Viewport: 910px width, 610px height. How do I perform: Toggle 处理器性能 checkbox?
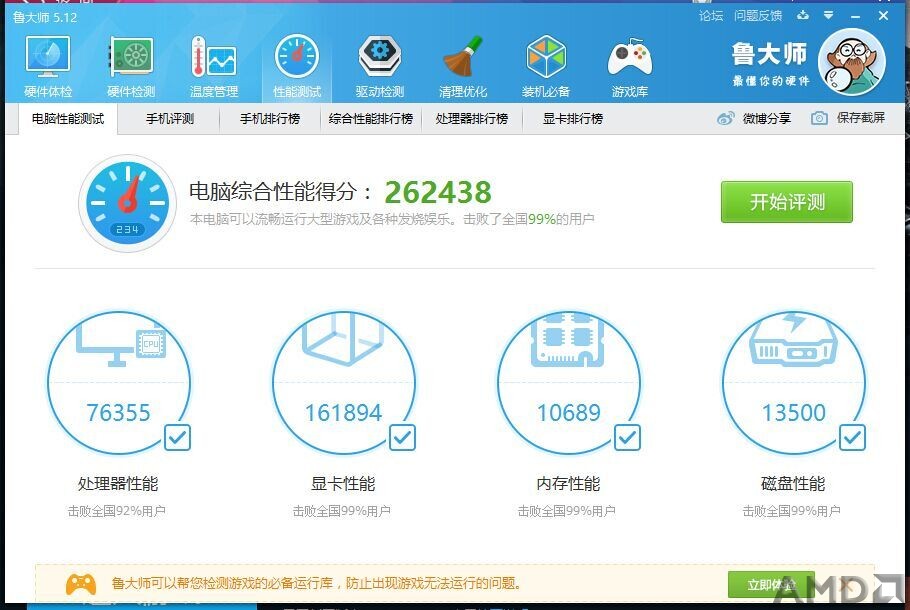(x=177, y=438)
